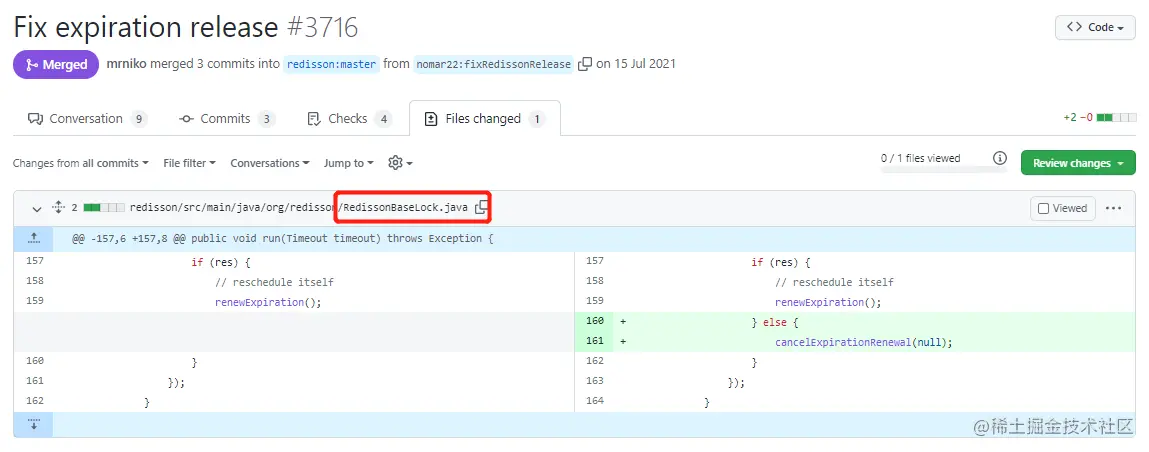
Task: Click the Merged status badge
Action: (x=56, y=64)
